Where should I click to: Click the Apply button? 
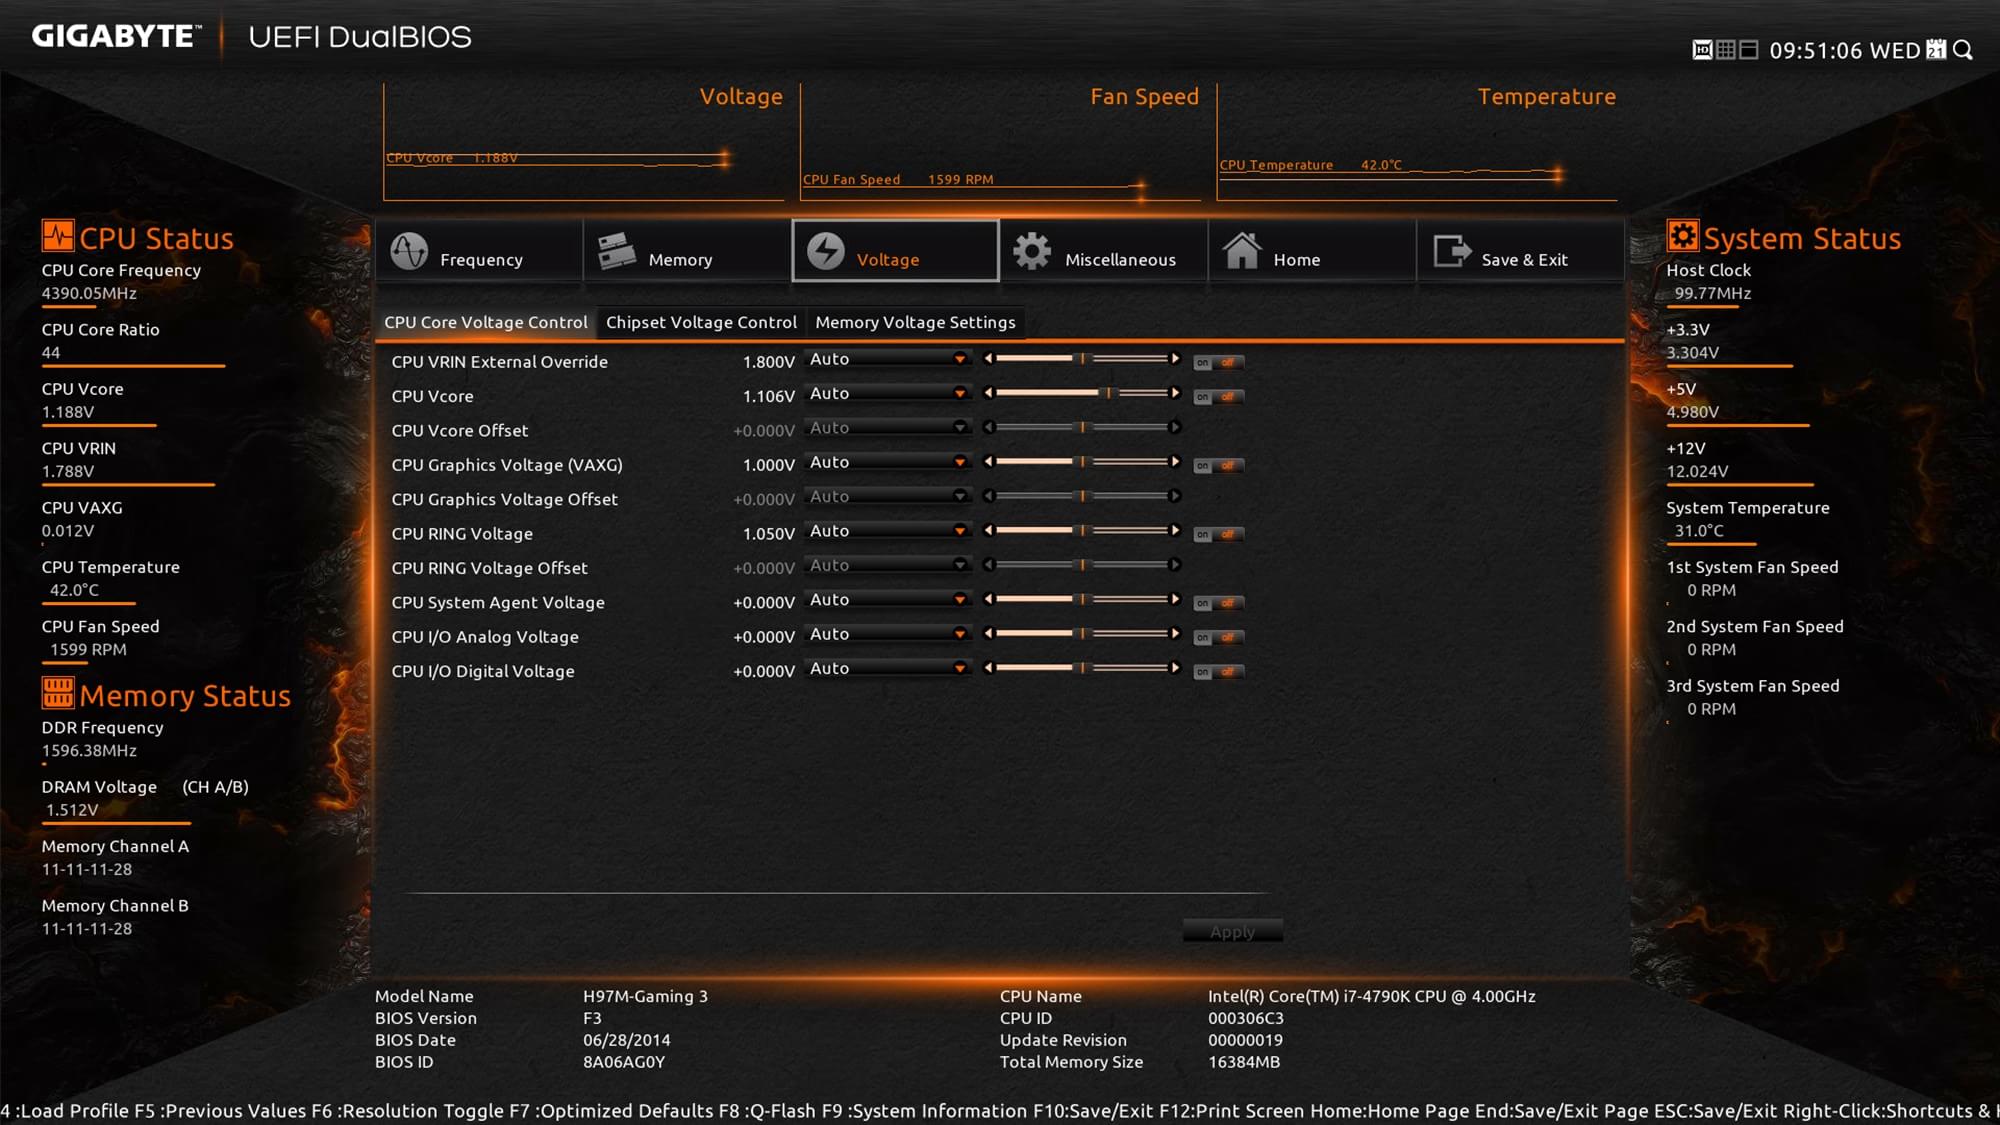tap(1232, 931)
